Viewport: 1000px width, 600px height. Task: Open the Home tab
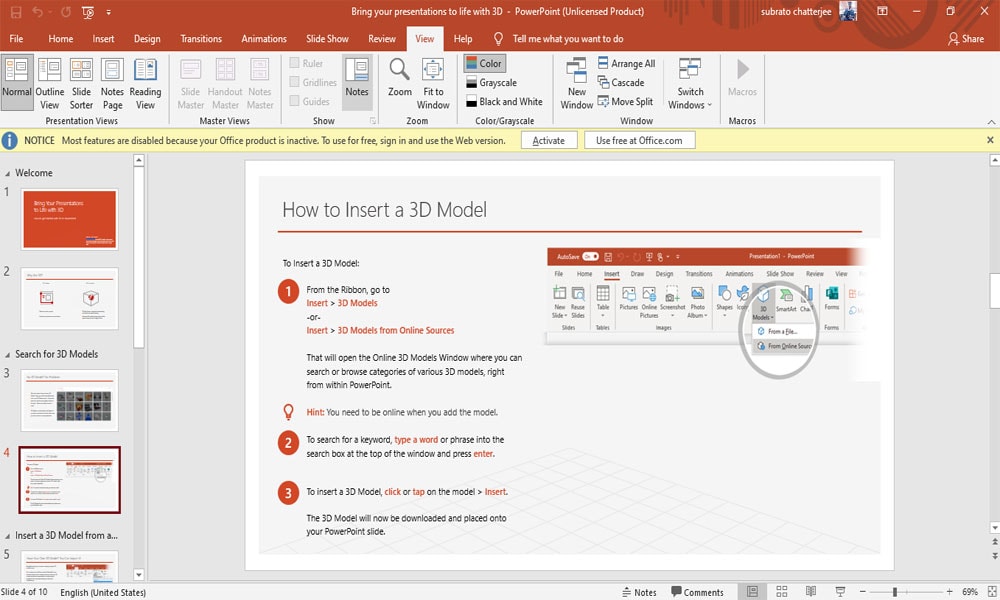[61, 39]
